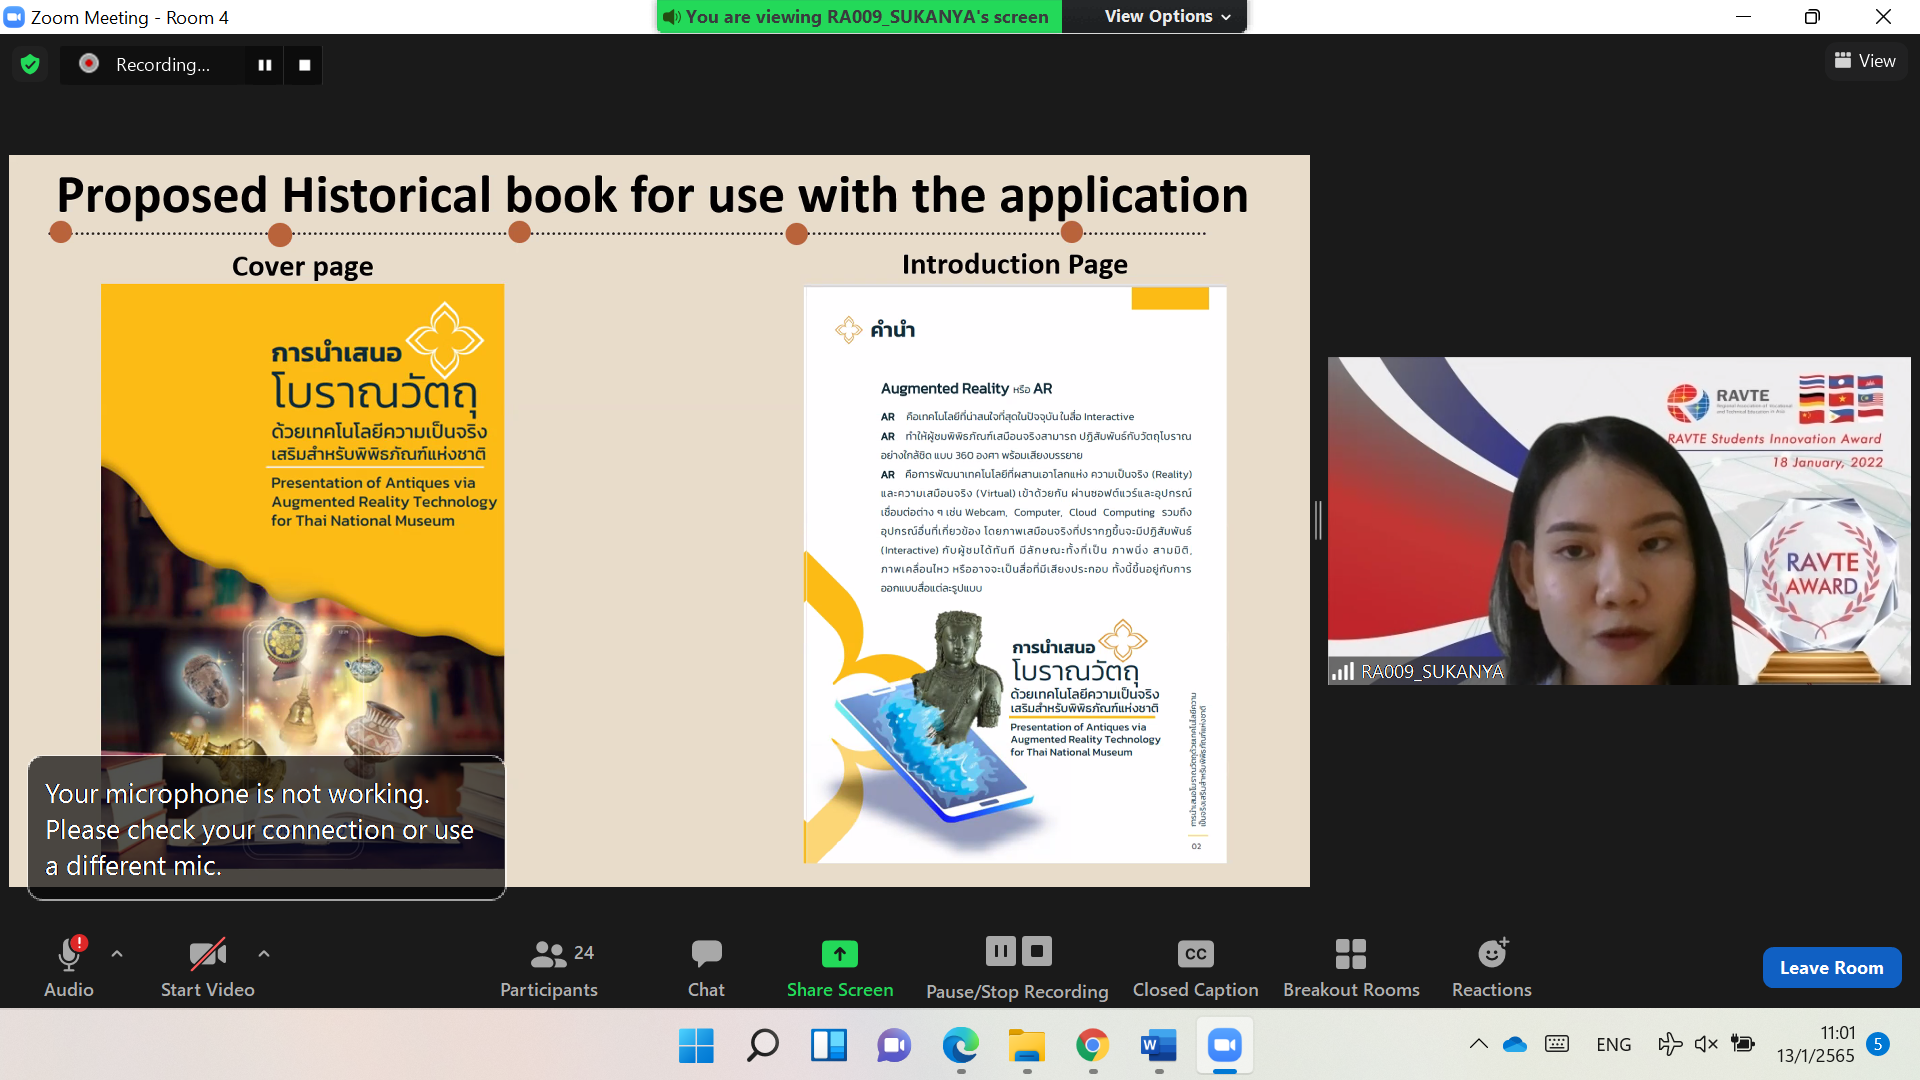Open the View Options dropdown
Image resolution: width=1920 pixels, height=1080 pixels.
[x=1167, y=17]
